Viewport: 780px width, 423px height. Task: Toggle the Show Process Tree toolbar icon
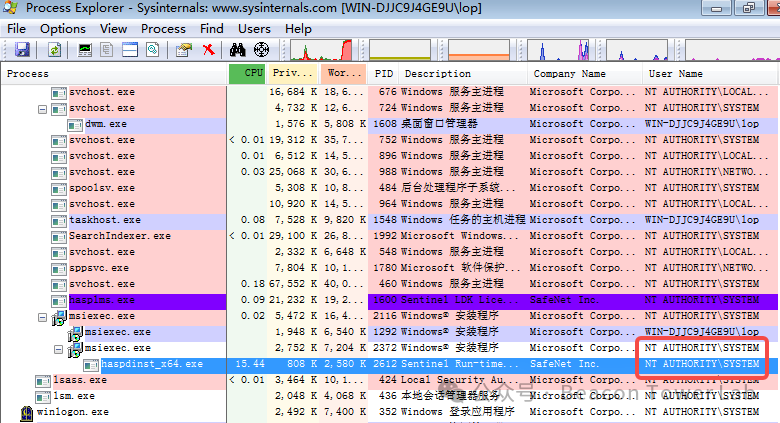click(106, 50)
